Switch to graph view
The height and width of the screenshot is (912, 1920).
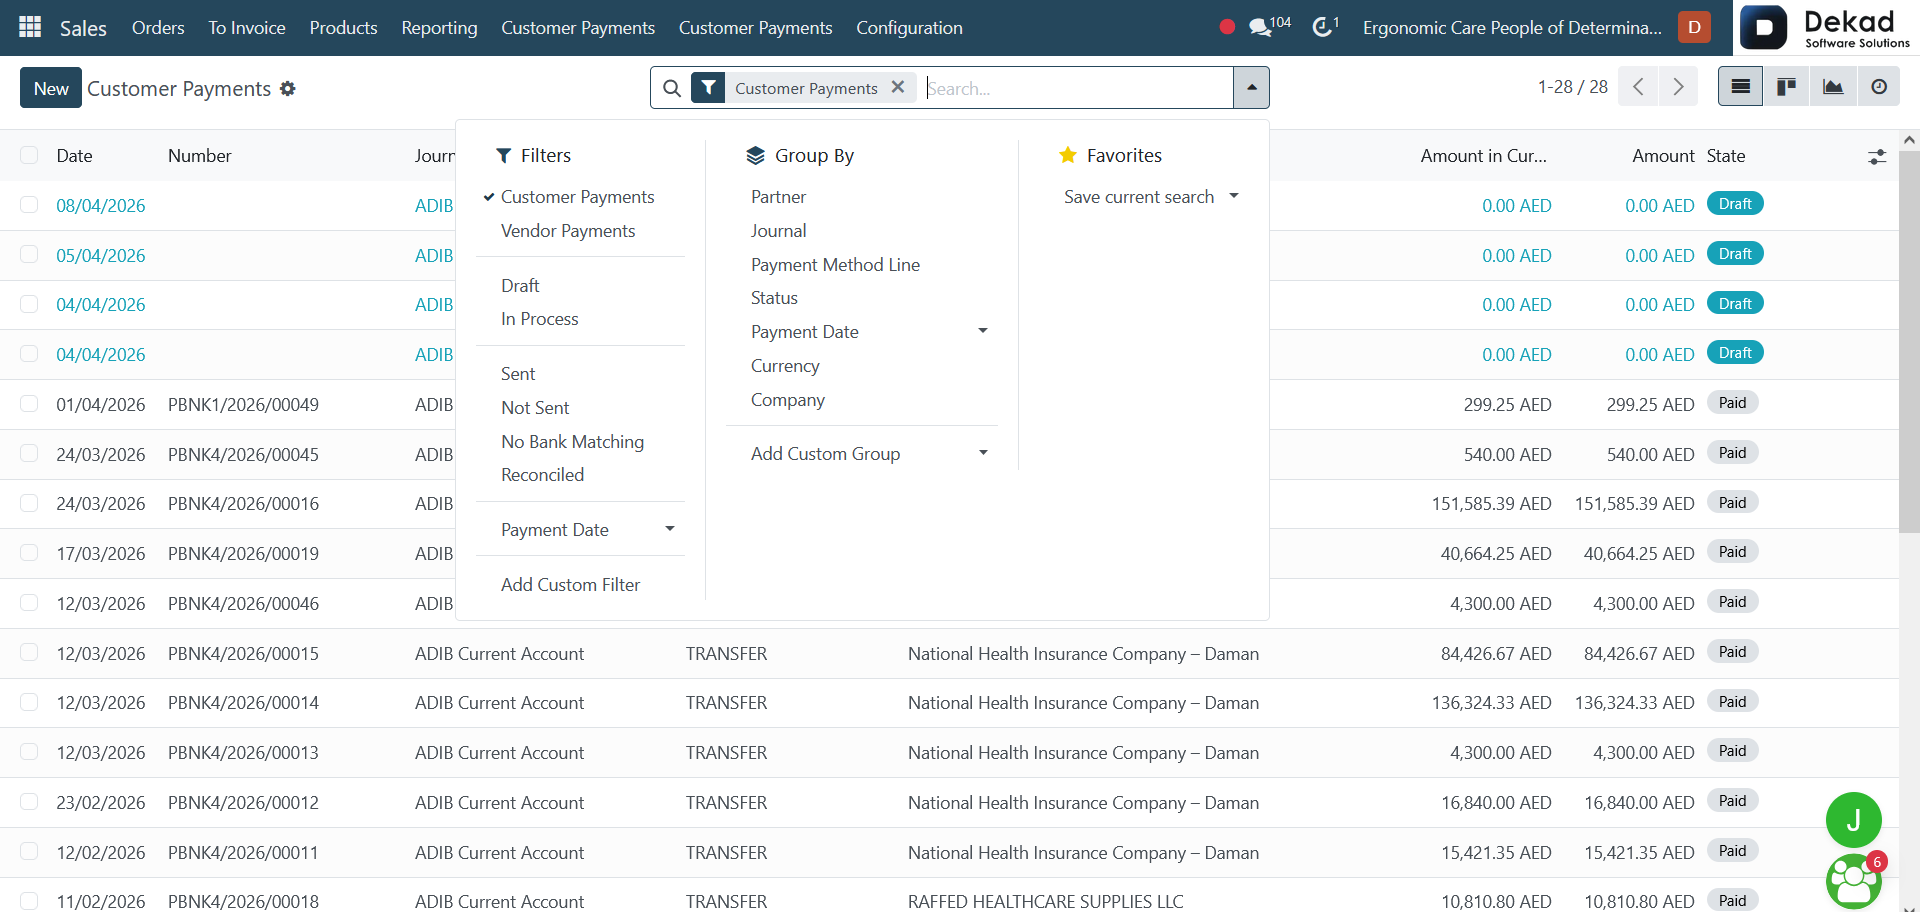click(x=1832, y=87)
